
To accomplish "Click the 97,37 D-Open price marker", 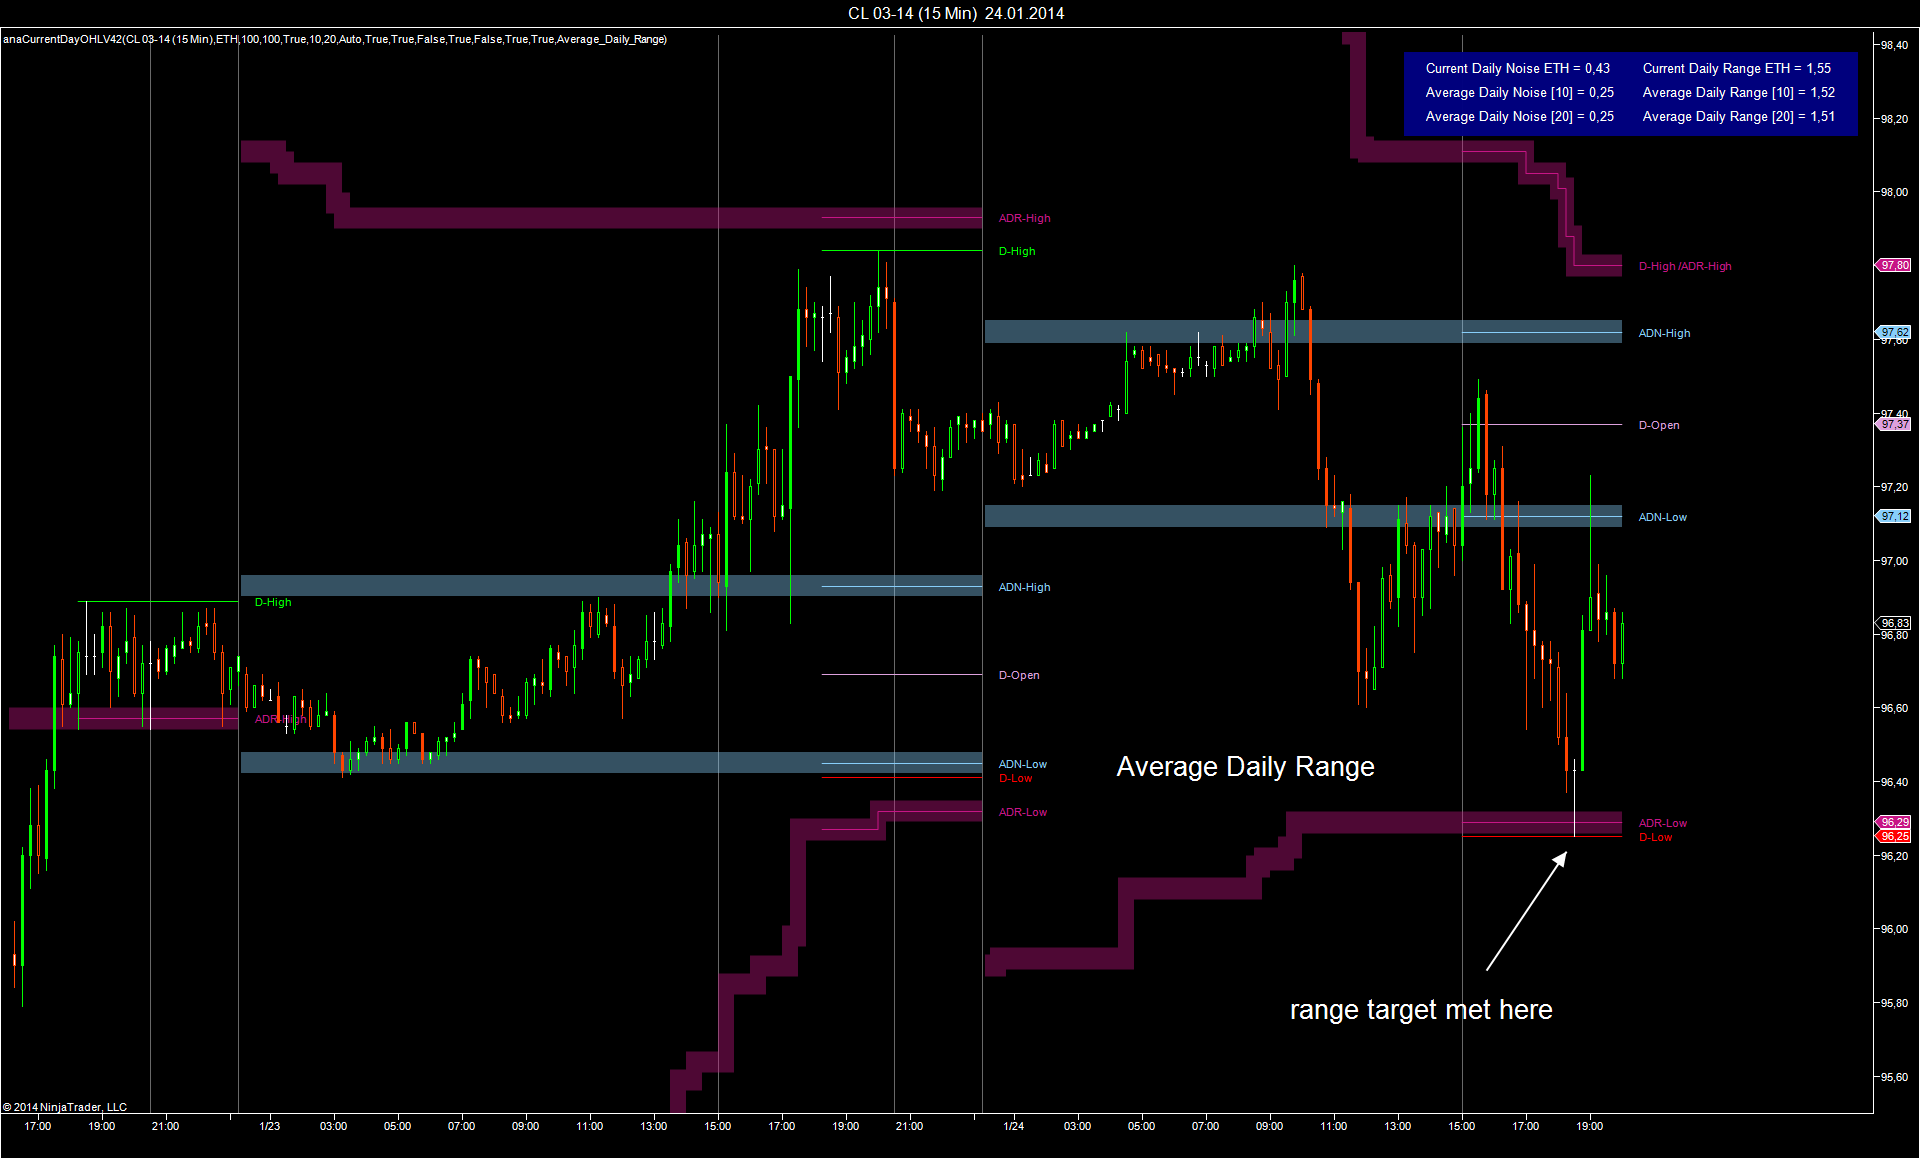I will click(x=1895, y=424).
